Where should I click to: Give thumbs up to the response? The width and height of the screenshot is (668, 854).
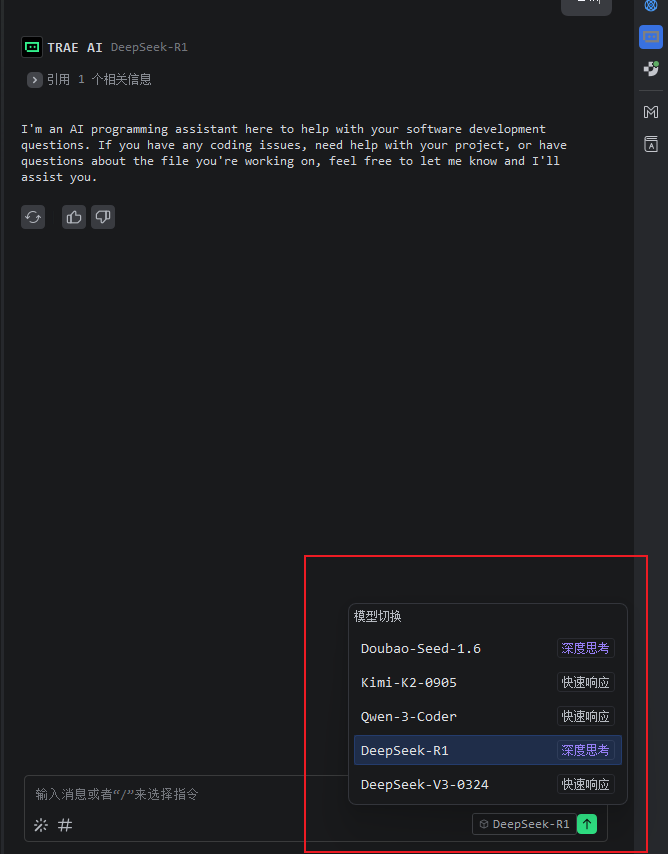click(x=74, y=217)
